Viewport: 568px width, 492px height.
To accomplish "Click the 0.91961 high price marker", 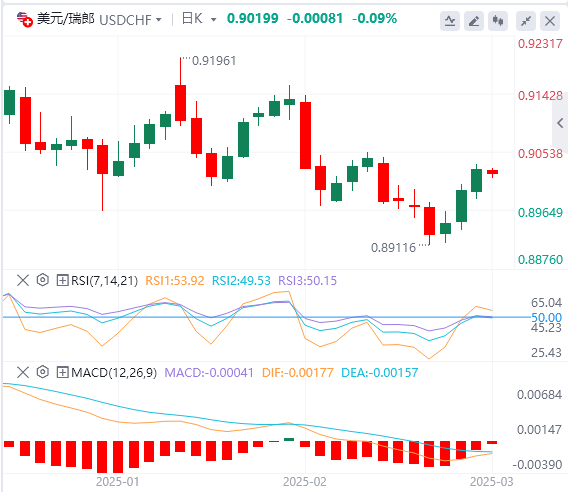I will (x=214, y=61).
